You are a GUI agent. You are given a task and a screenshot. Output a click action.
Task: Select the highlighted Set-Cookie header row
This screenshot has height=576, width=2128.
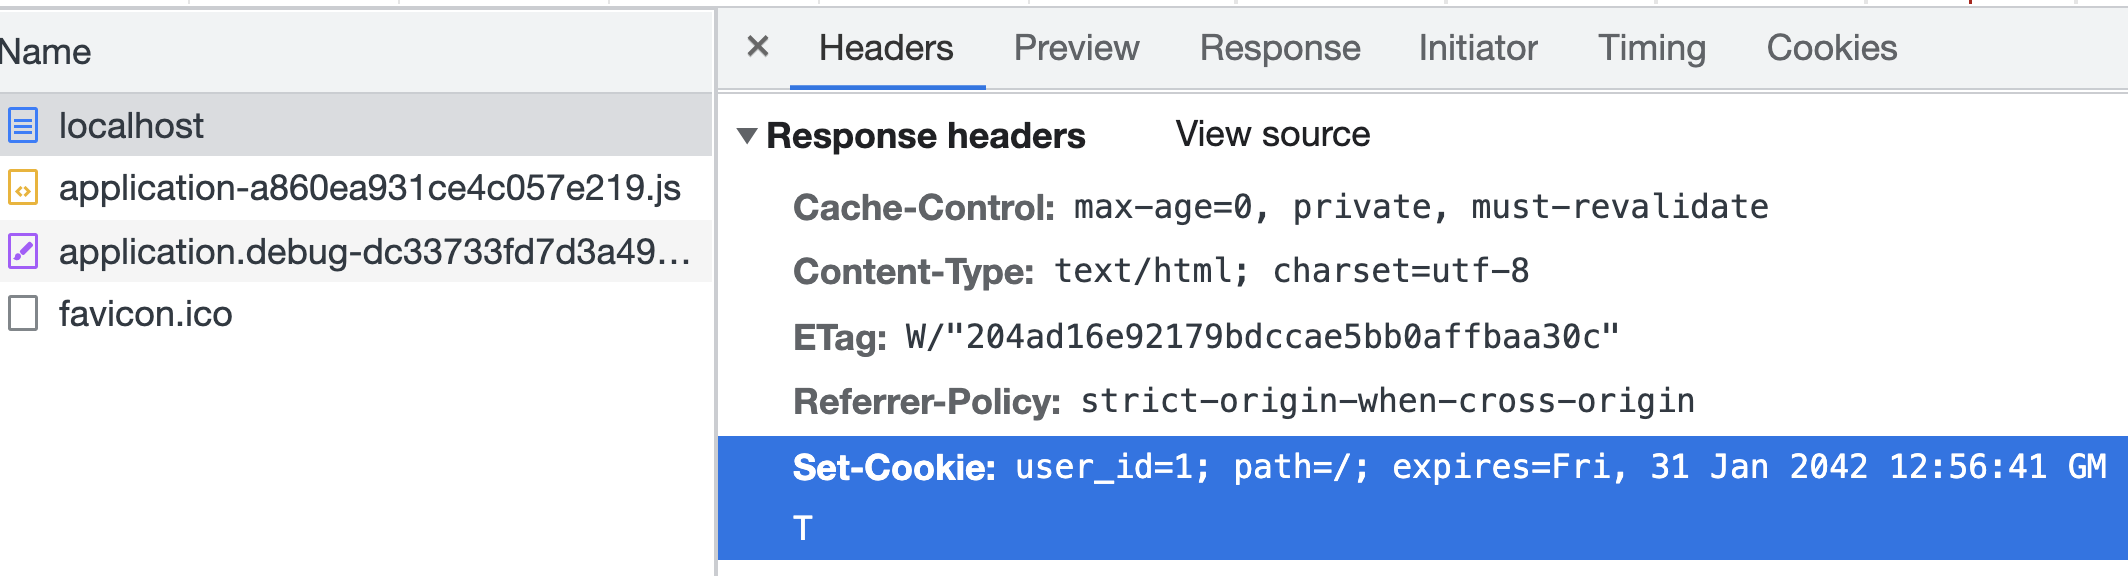point(1420,496)
